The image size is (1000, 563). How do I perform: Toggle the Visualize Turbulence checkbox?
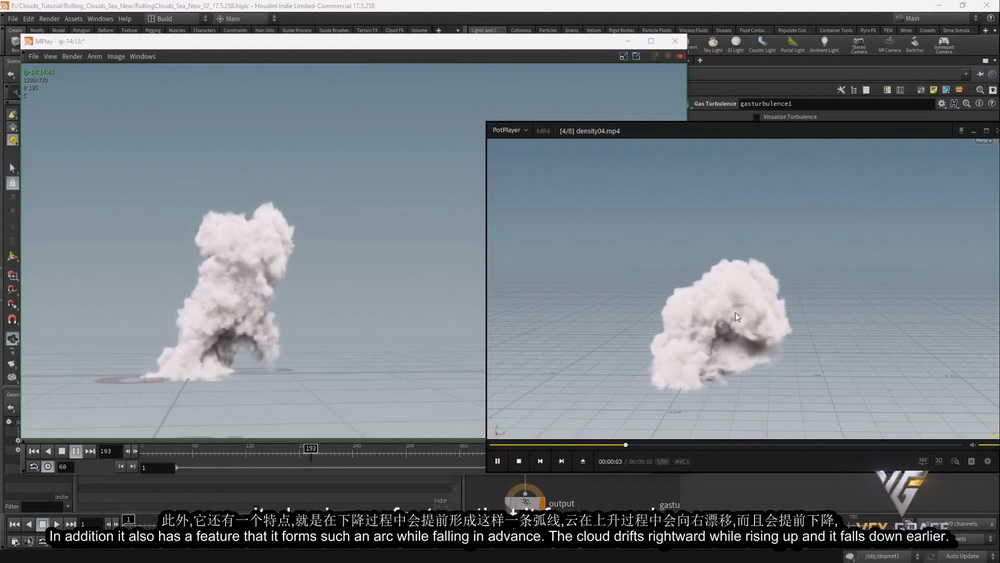coord(756,117)
